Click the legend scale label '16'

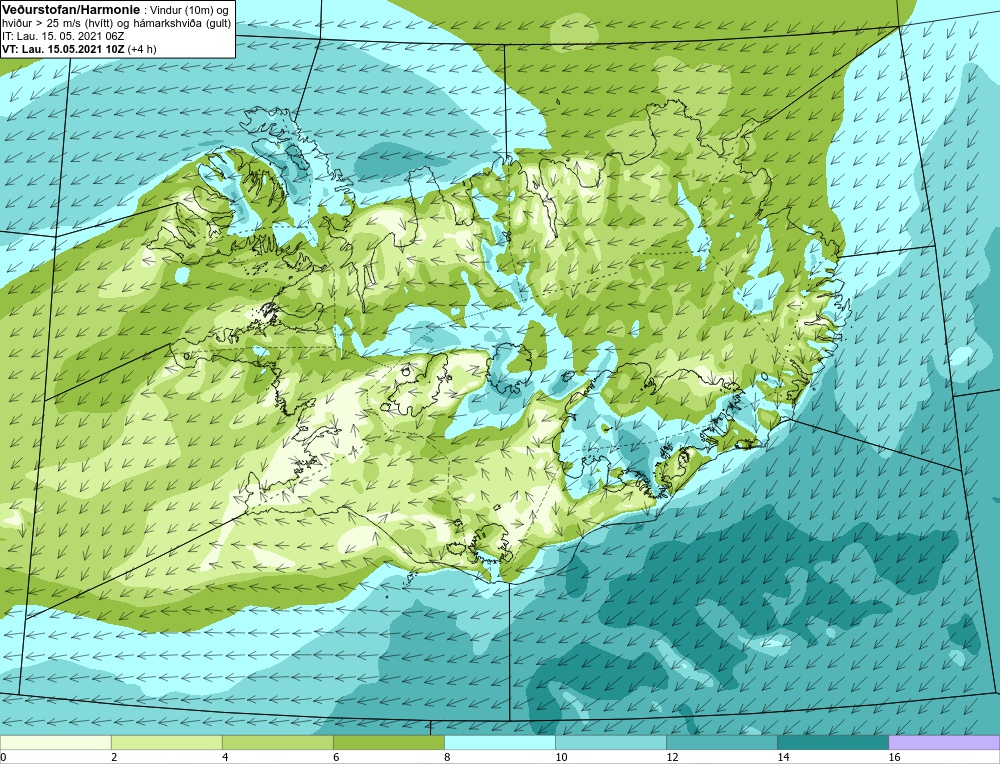pos(894,758)
